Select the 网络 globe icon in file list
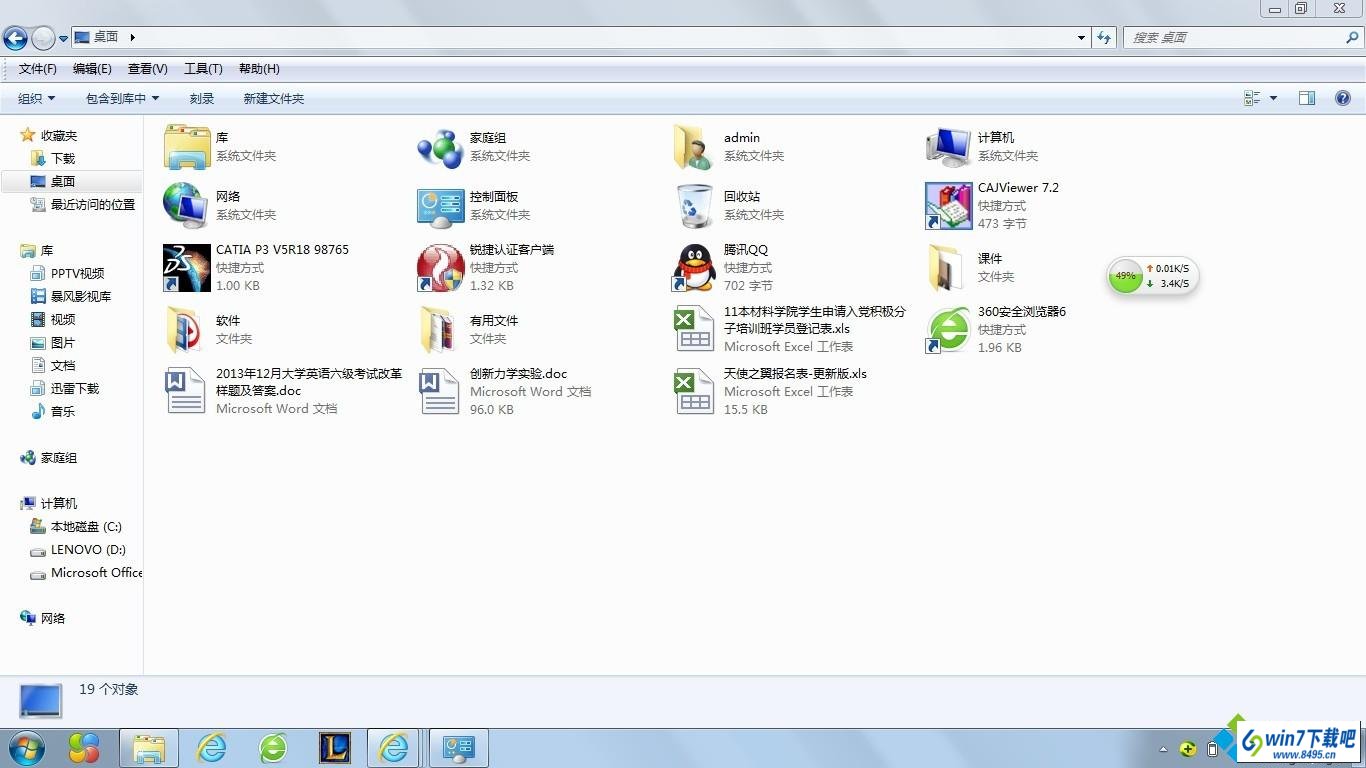Viewport: 1366px width, 768px height. click(x=187, y=206)
